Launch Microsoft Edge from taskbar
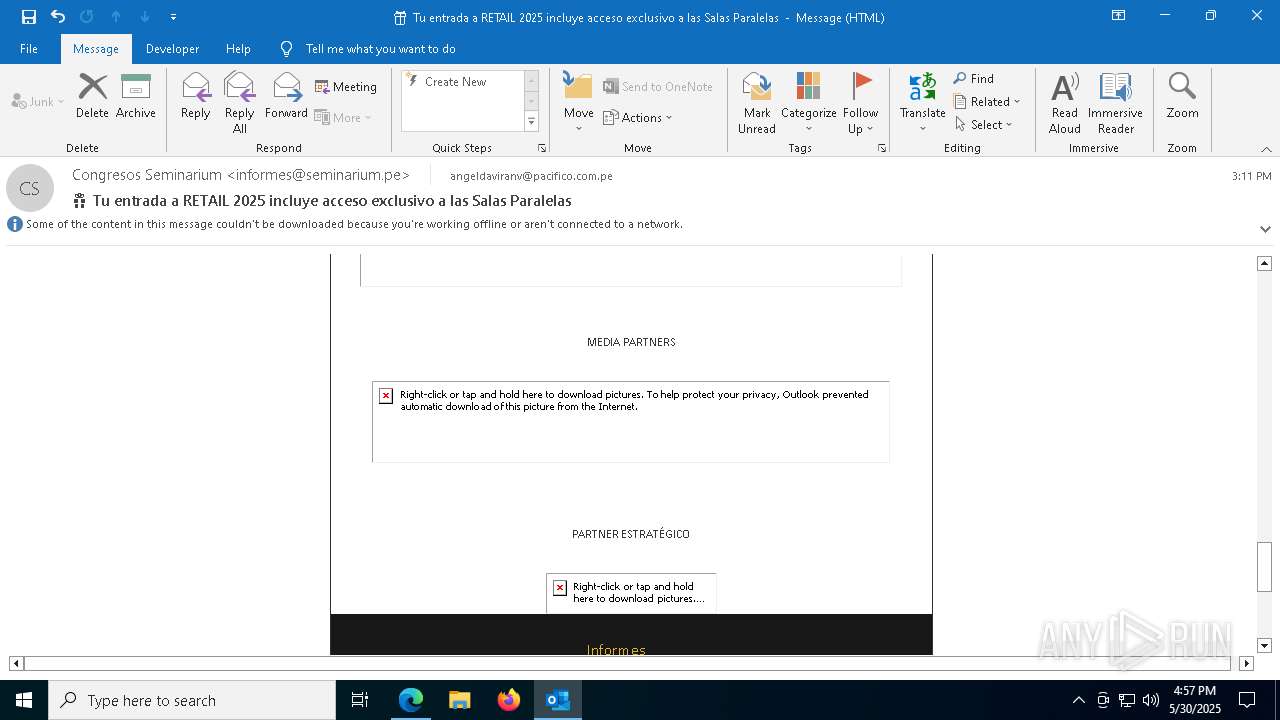 pyautogui.click(x=411, y=700)
